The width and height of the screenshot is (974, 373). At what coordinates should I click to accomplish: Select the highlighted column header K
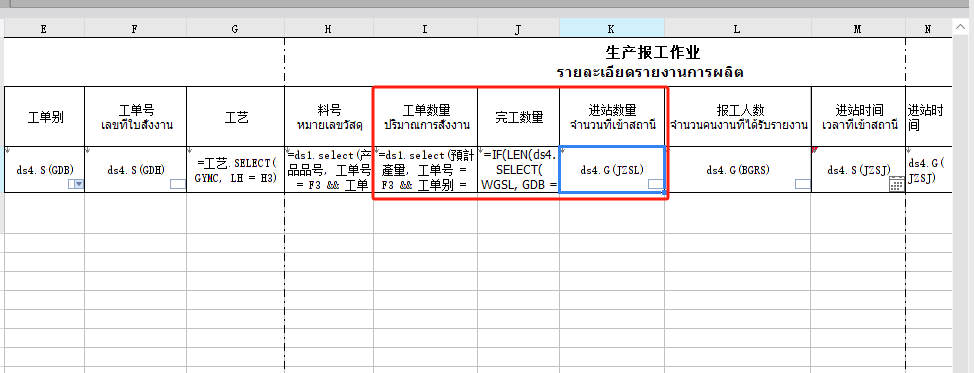coord(612,29)
